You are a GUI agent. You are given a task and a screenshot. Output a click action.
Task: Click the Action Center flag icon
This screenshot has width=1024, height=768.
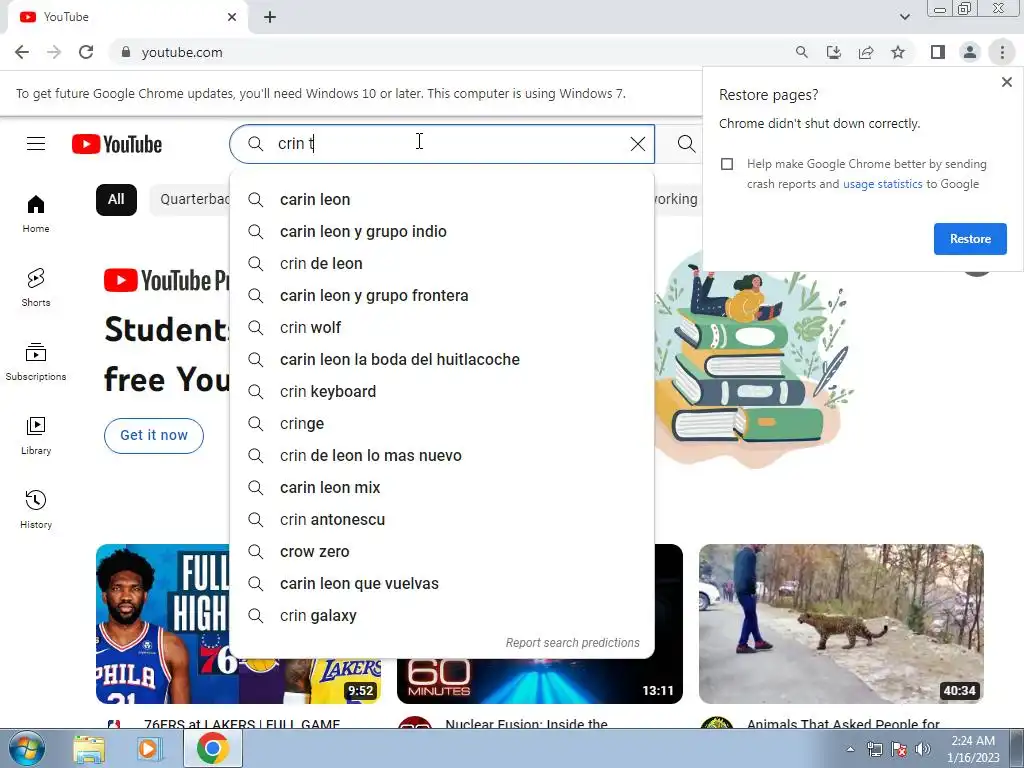point(899,749)
